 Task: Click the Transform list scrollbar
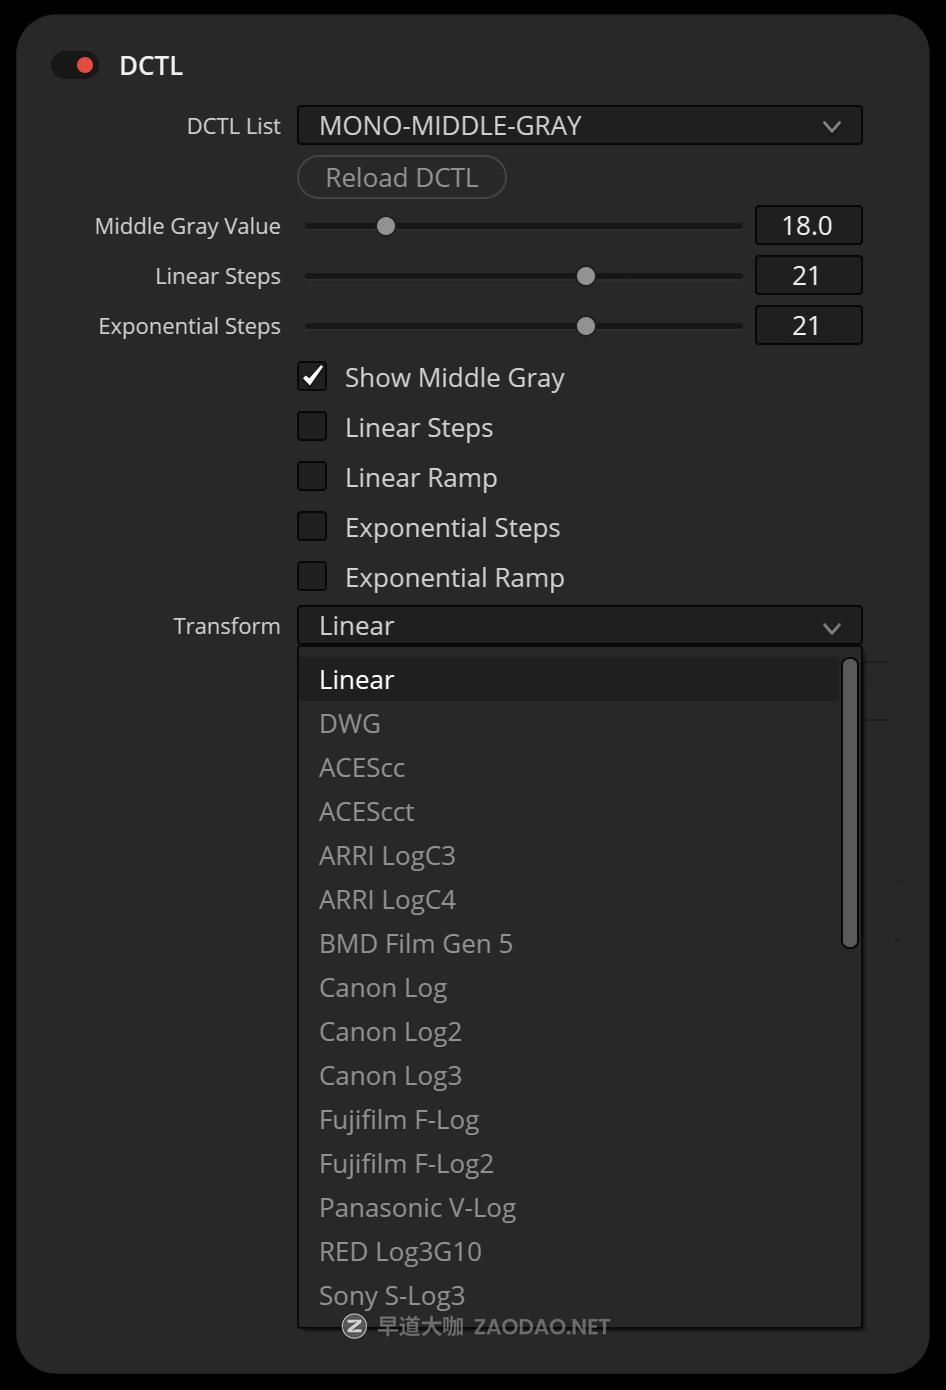click(x=850, y=802)
